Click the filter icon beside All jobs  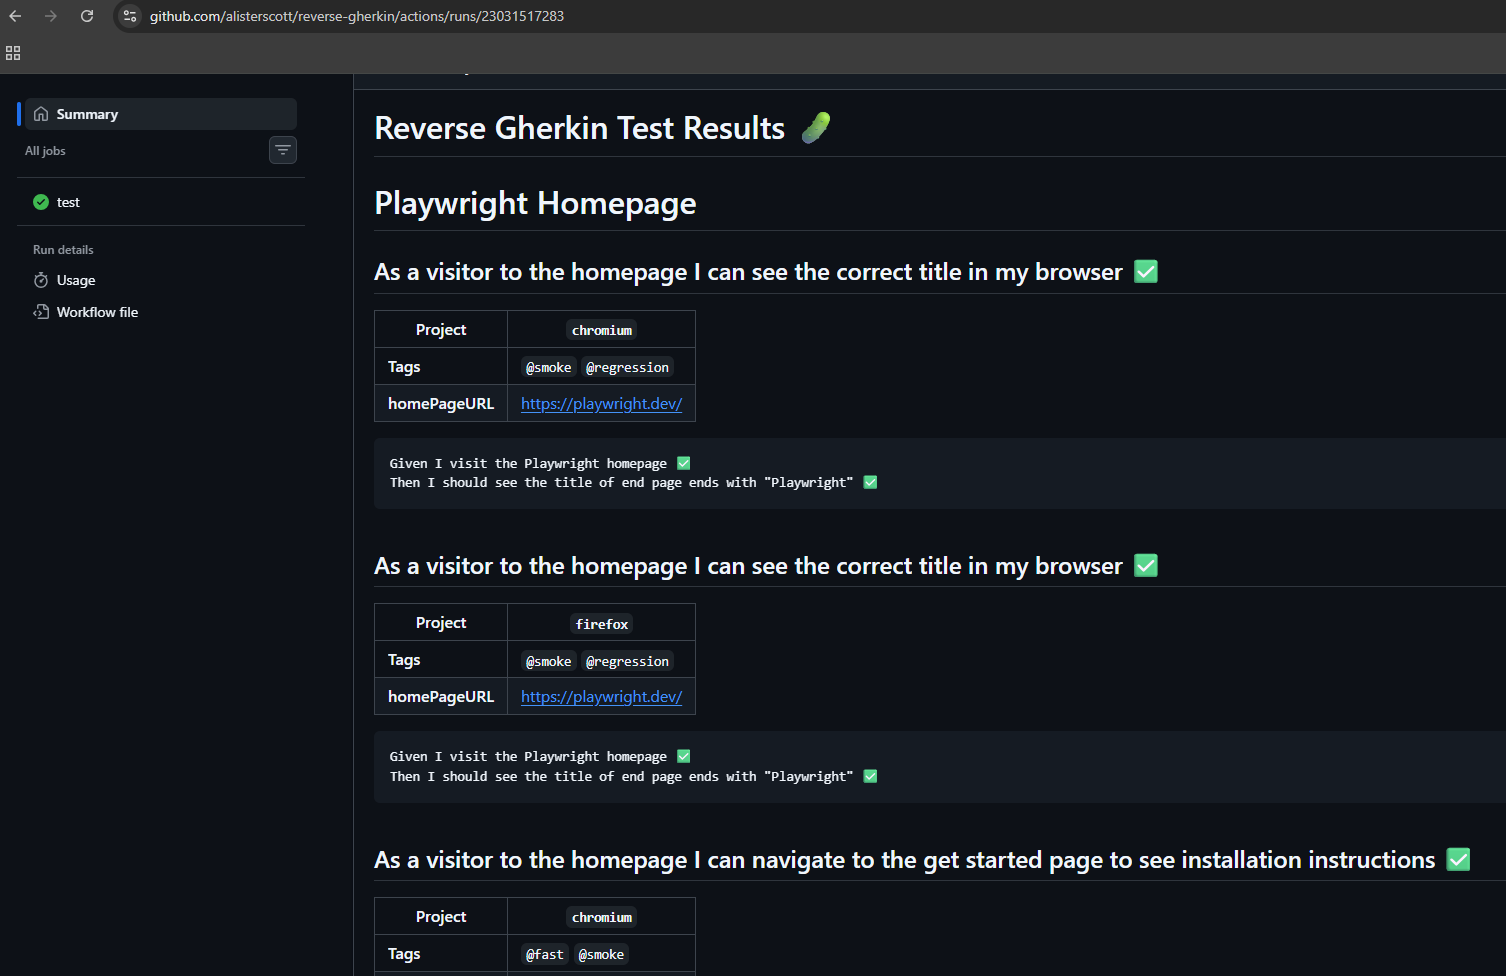coord(283,150)
